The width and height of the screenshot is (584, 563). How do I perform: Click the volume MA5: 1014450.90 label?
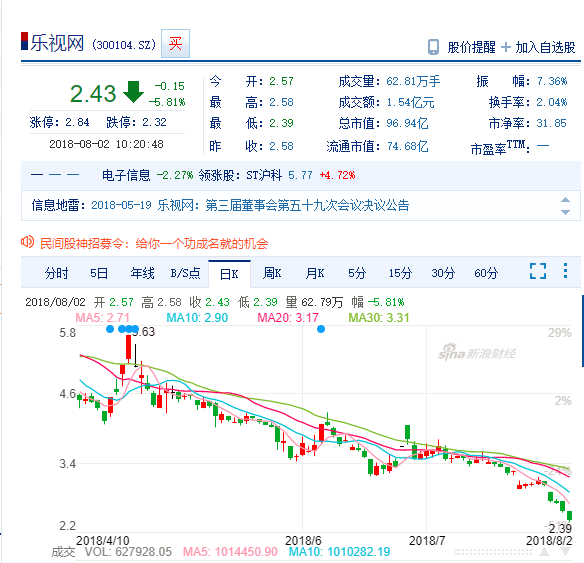coord(230,551)
